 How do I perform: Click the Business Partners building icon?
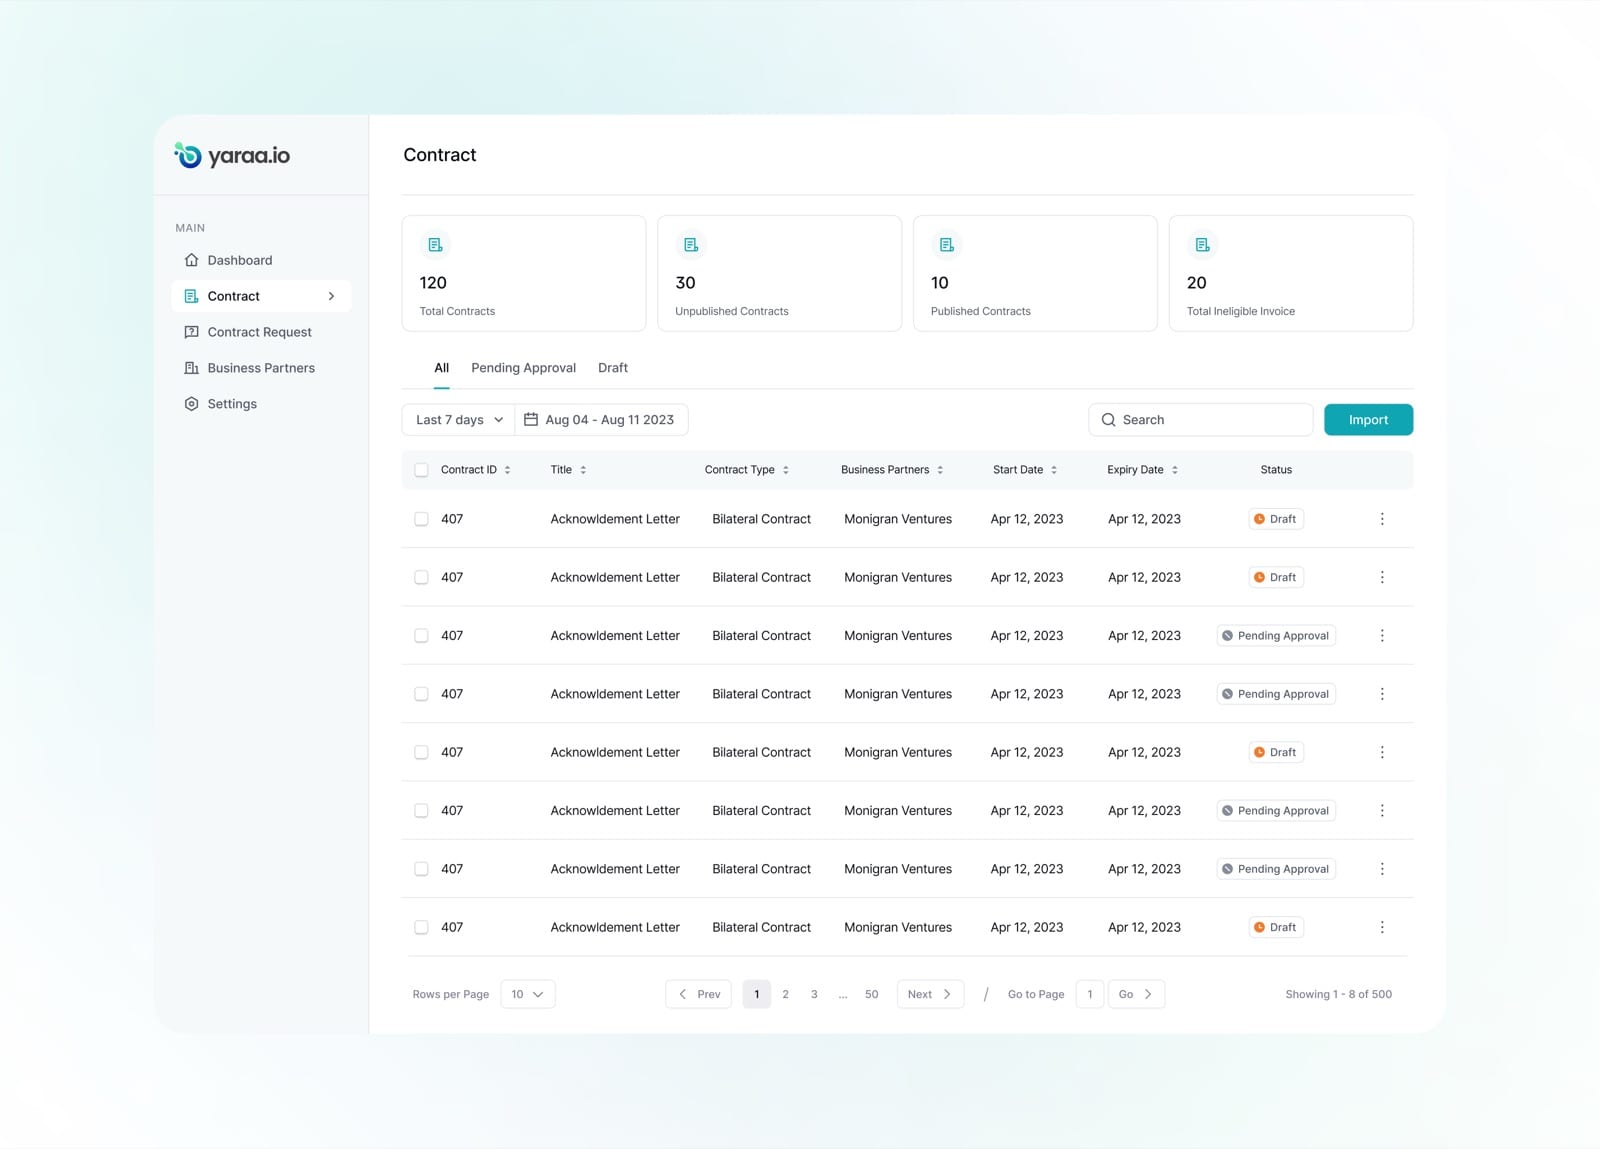191,368
